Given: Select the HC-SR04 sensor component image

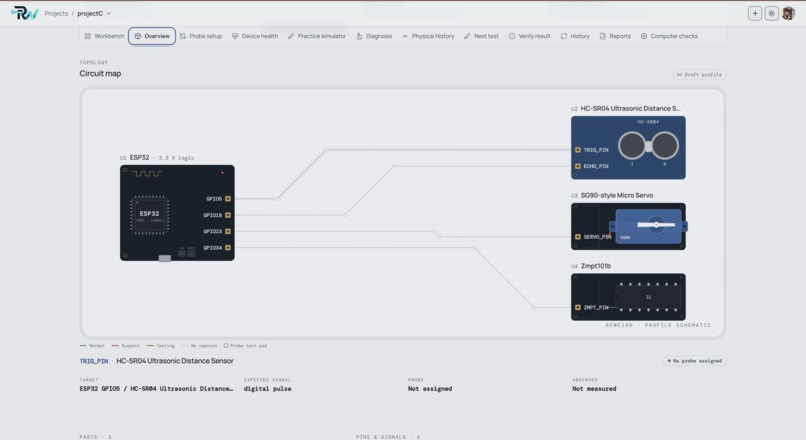Looking at the screenshot, I should 628,148.
